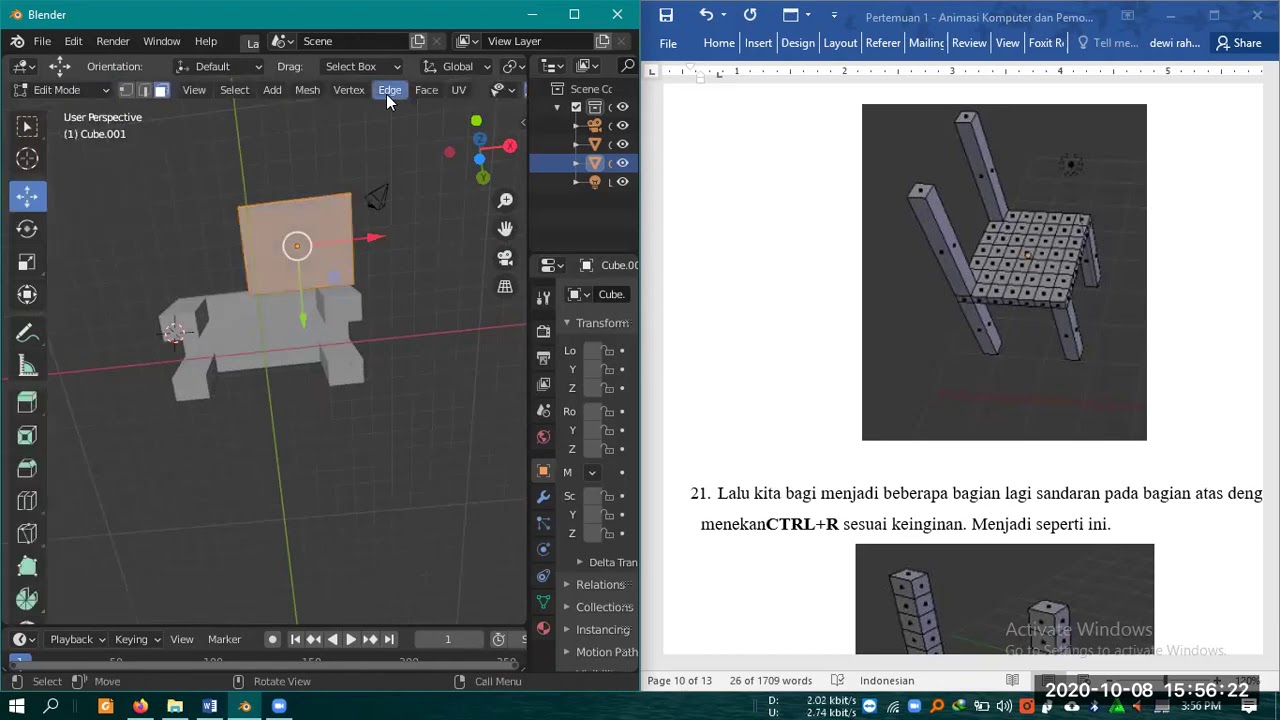Switch perspective/orthographic grid icon
Screen dimensions: 1280x720
click(506, 287)
